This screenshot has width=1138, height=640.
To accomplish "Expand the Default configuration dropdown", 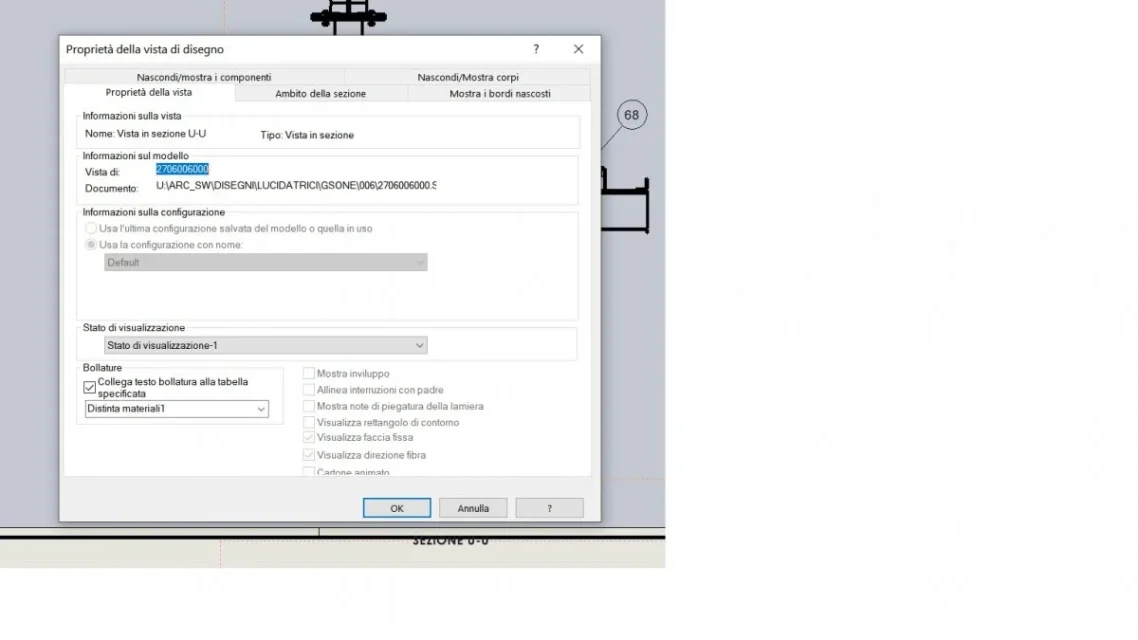I will 266,263.
